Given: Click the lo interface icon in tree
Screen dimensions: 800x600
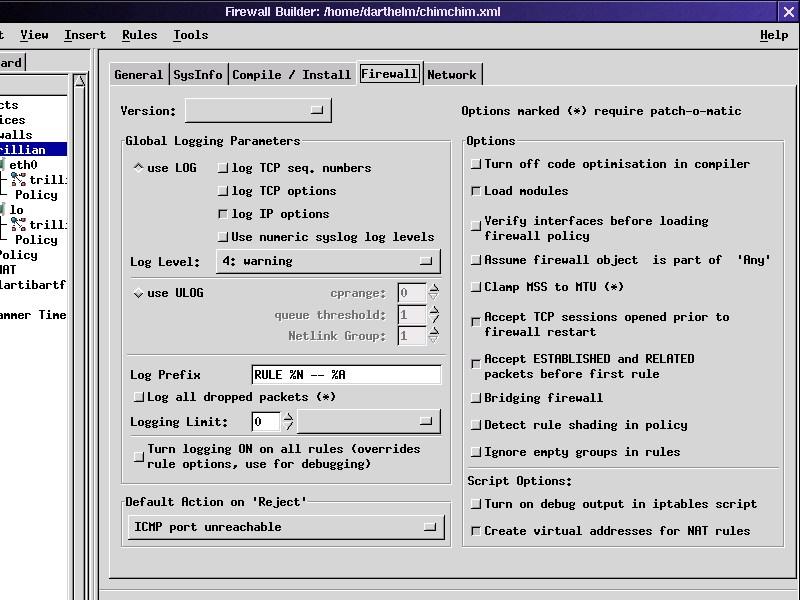Looking at the screenshot, I should tap(3, 210).
